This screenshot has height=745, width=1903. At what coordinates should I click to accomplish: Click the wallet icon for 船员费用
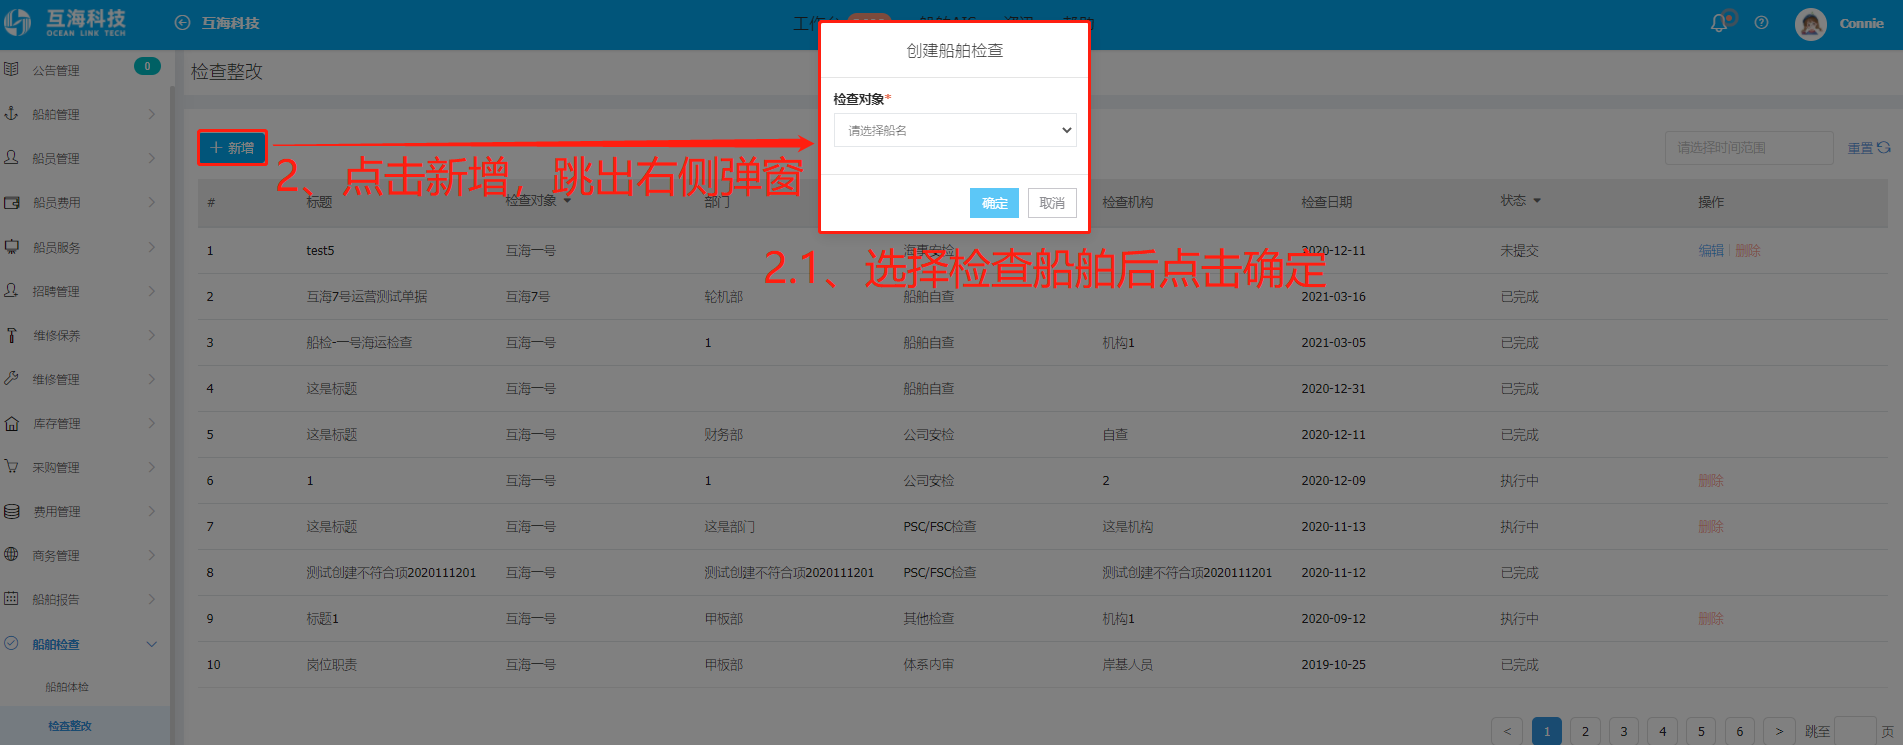(11, 202)
